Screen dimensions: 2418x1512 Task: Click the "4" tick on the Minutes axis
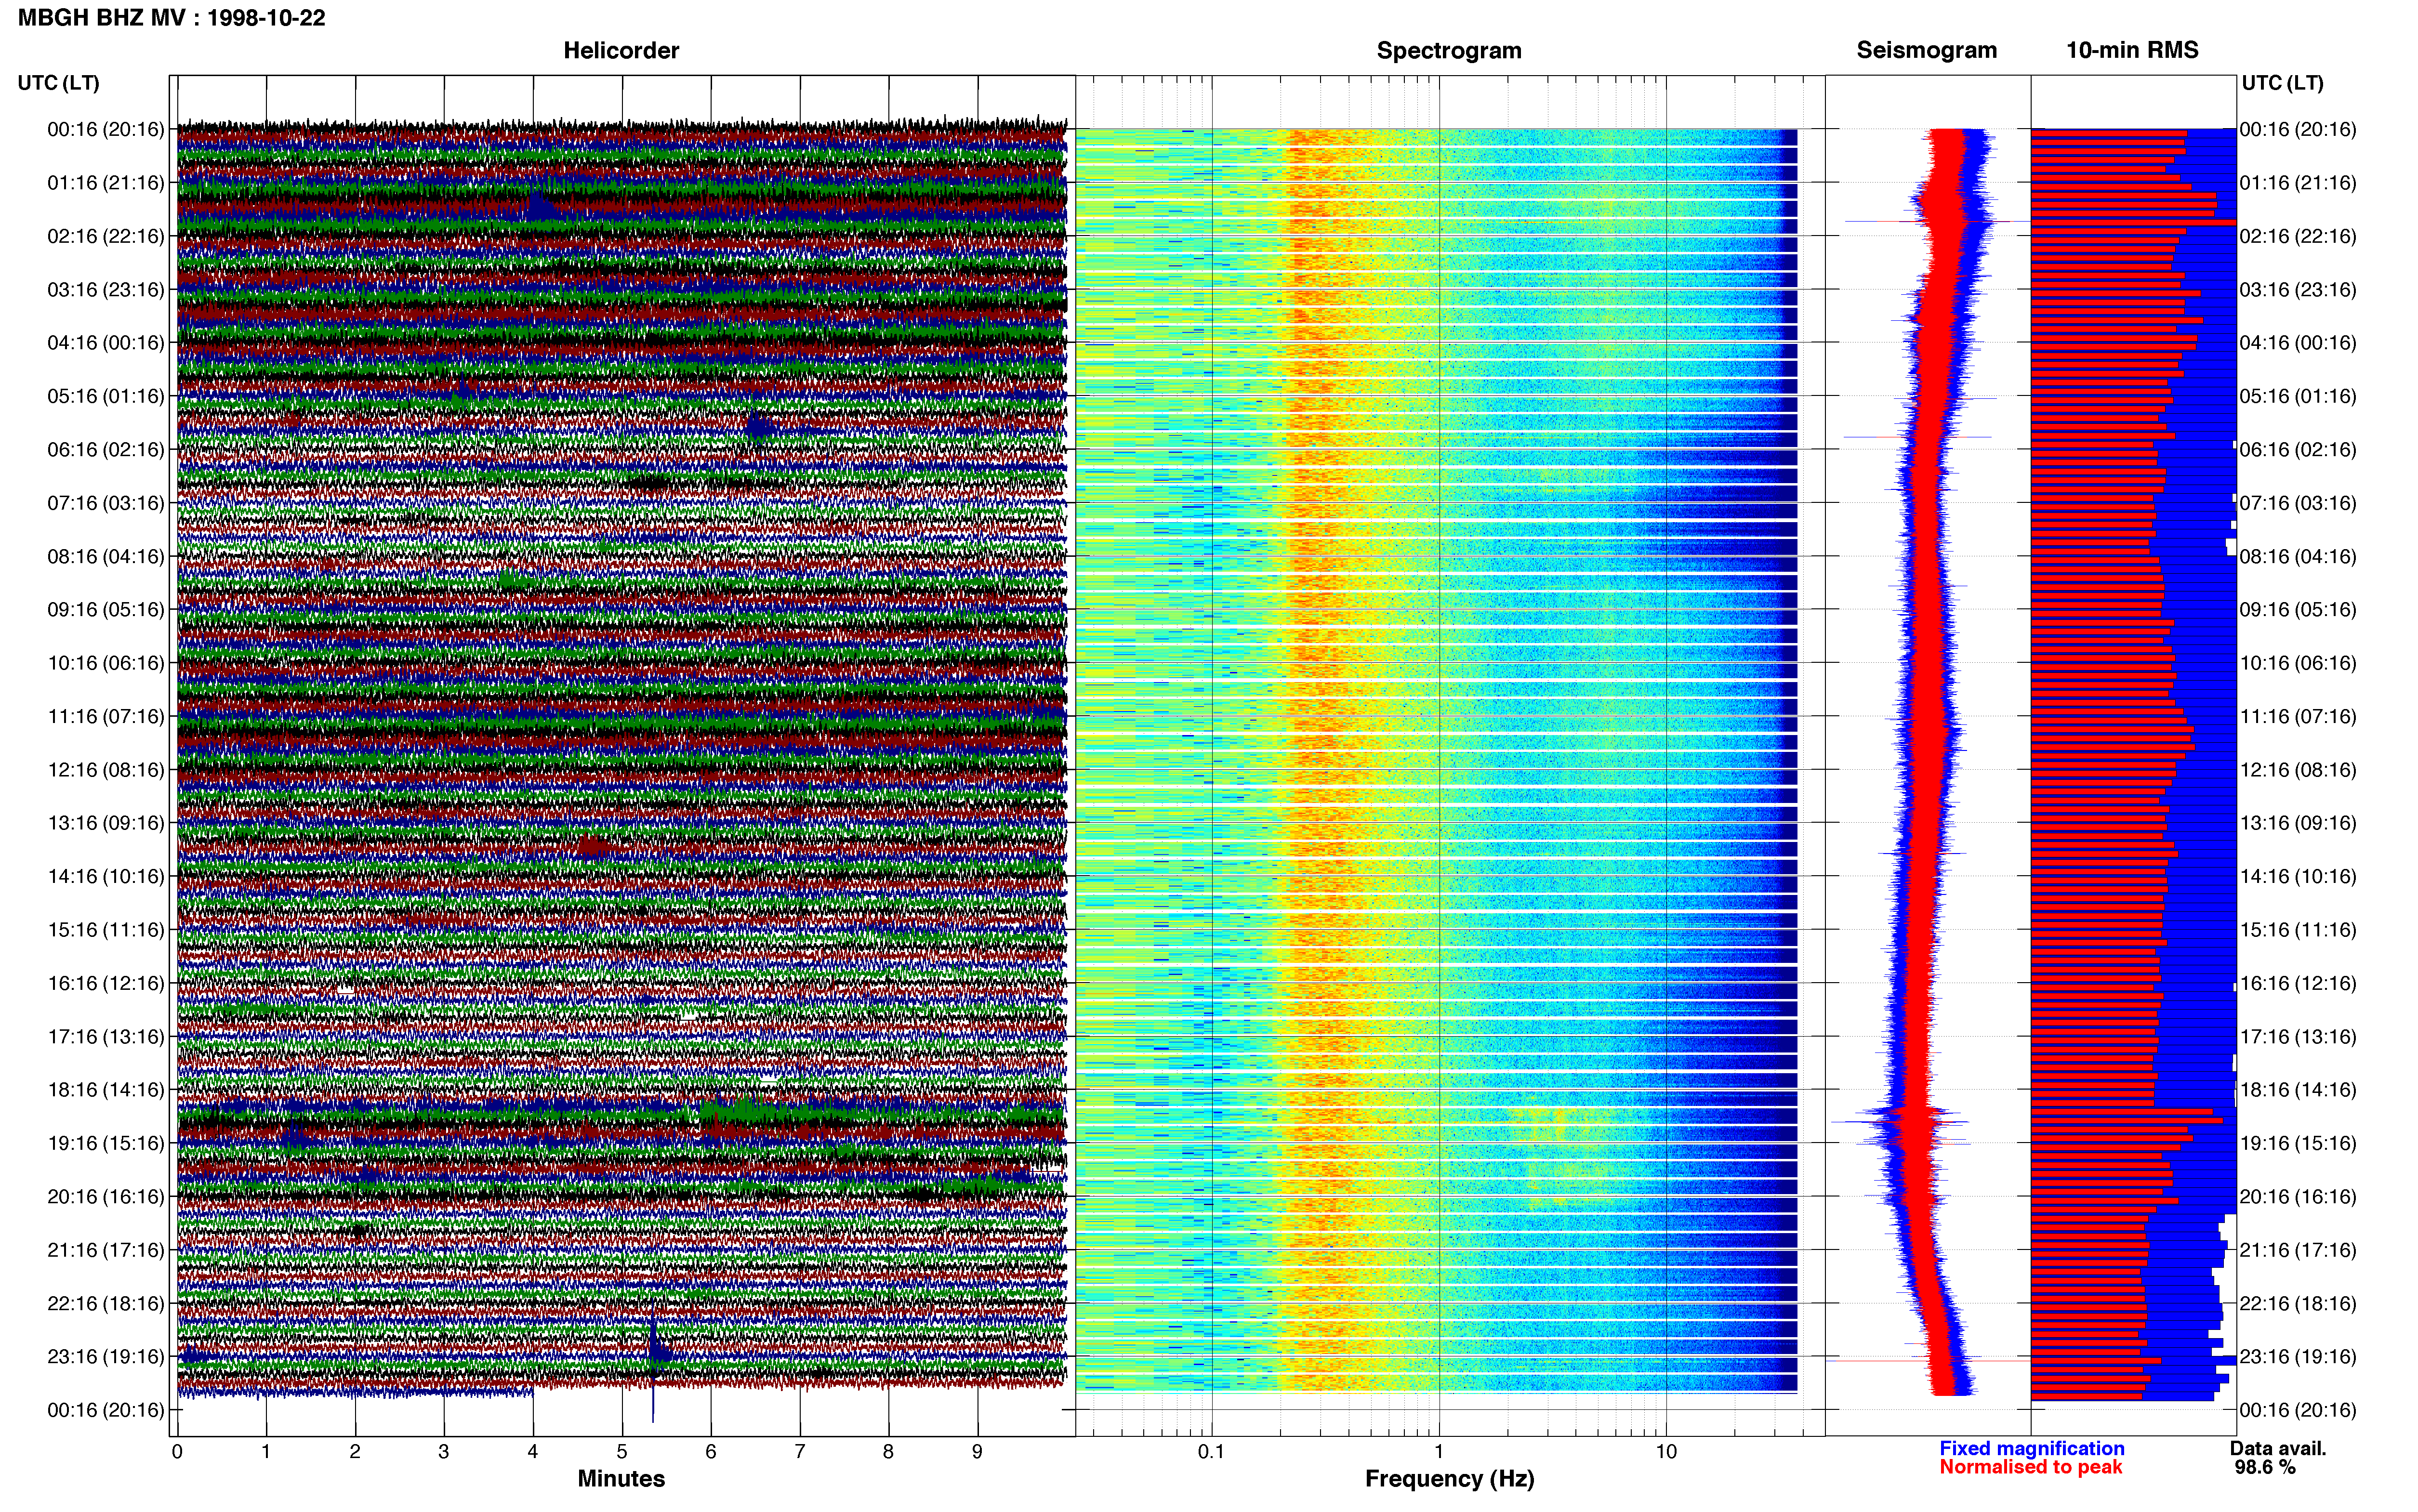(x=533, y=1451)
